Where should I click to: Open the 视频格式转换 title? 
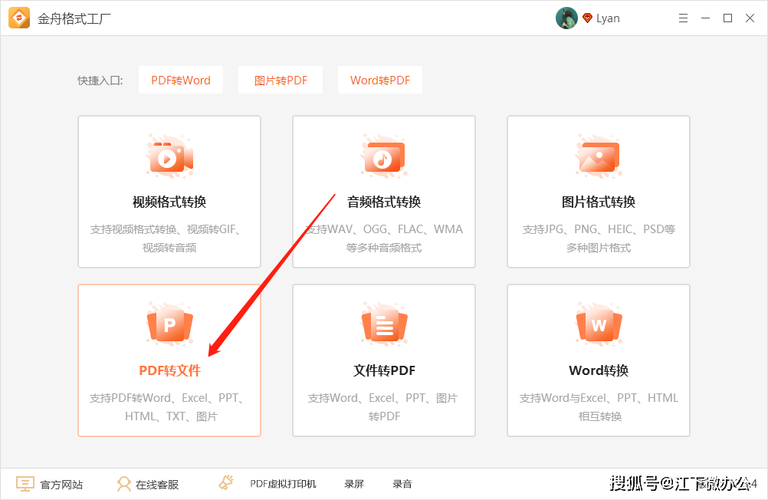pyautogui.click(x=169, y=202)
